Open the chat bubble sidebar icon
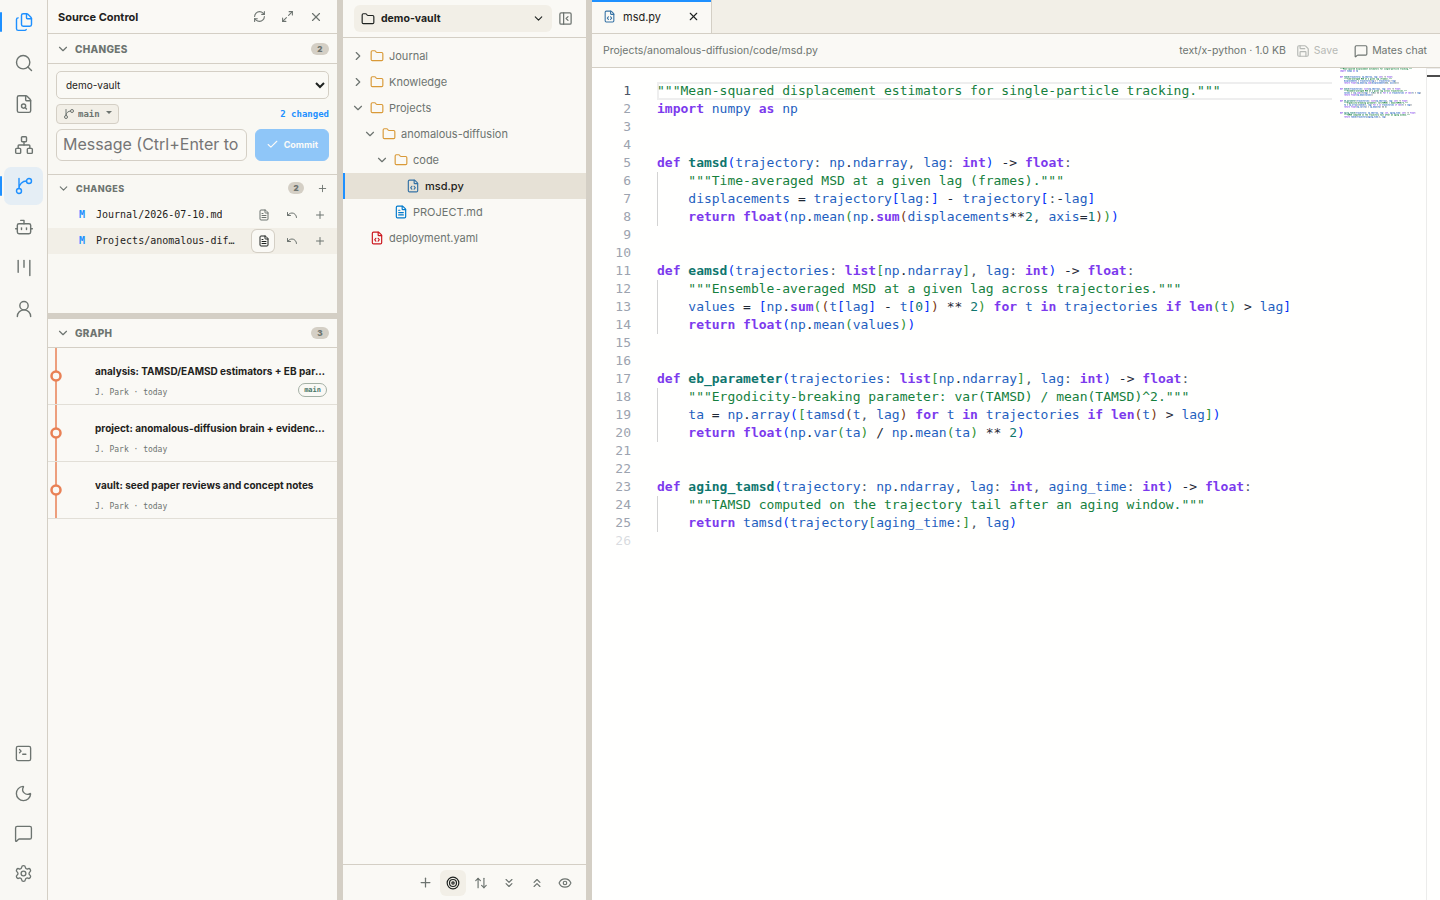This screenshot has width=1440, height=900. point(24,833)
